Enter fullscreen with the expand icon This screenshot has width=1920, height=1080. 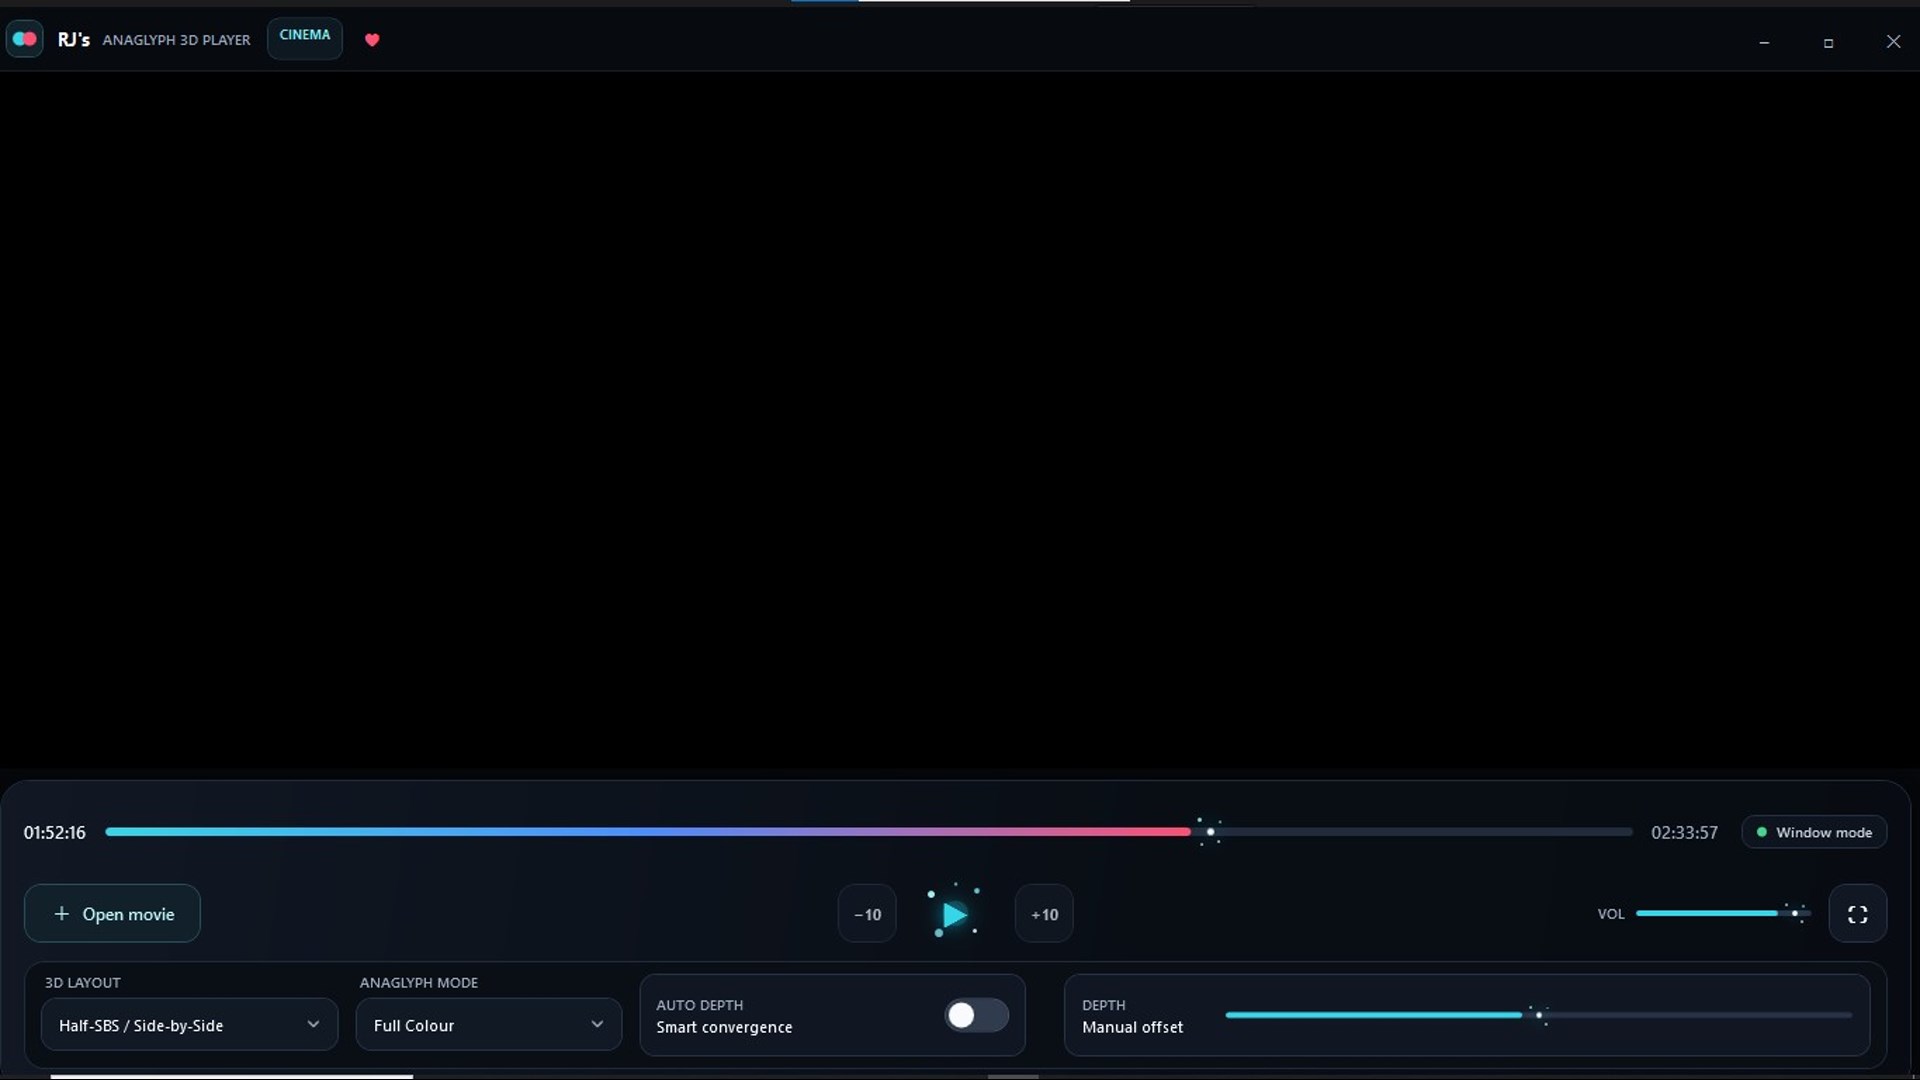[1858, 914]
